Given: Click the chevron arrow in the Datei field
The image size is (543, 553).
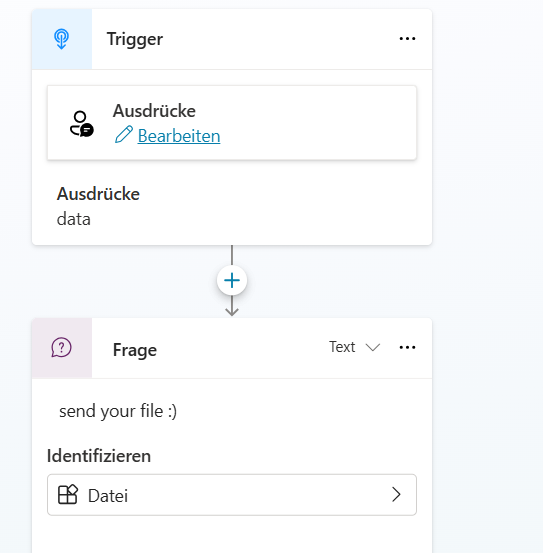Looking at the screenshot, I should (396, 494).
